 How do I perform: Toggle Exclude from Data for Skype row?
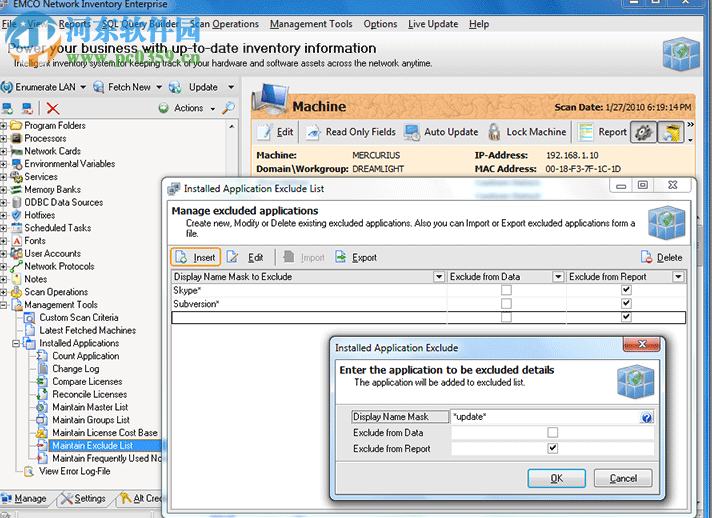click(506, 290)
